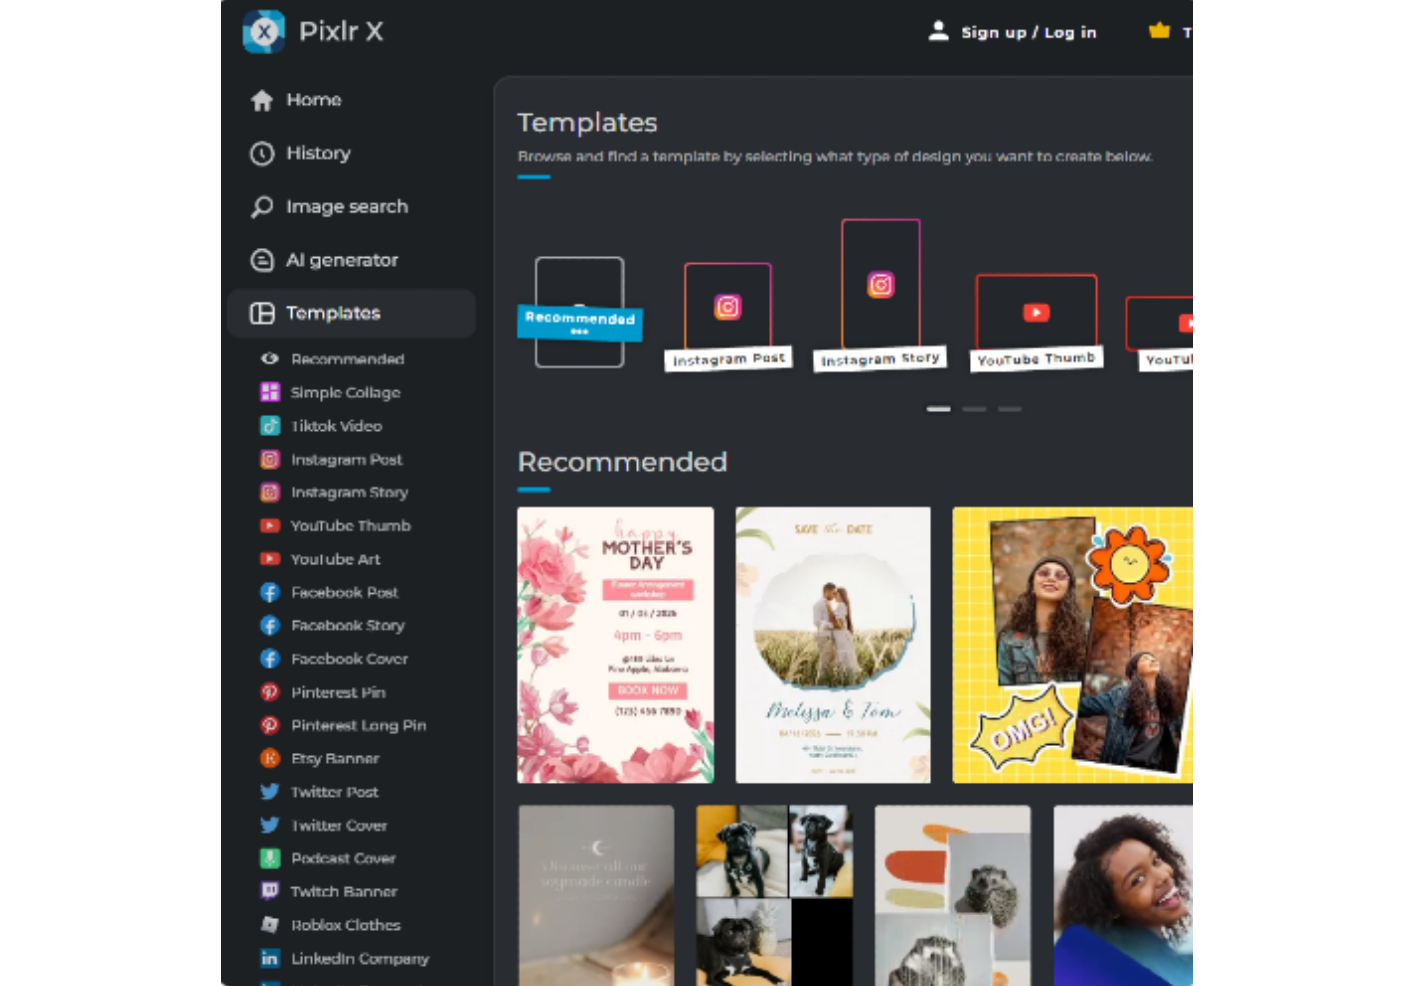Open LinkedIn Company templates link
Image resolution: width=1414 pixels, height=986 pixels.
pyautogui.click(x=359, y=958)
